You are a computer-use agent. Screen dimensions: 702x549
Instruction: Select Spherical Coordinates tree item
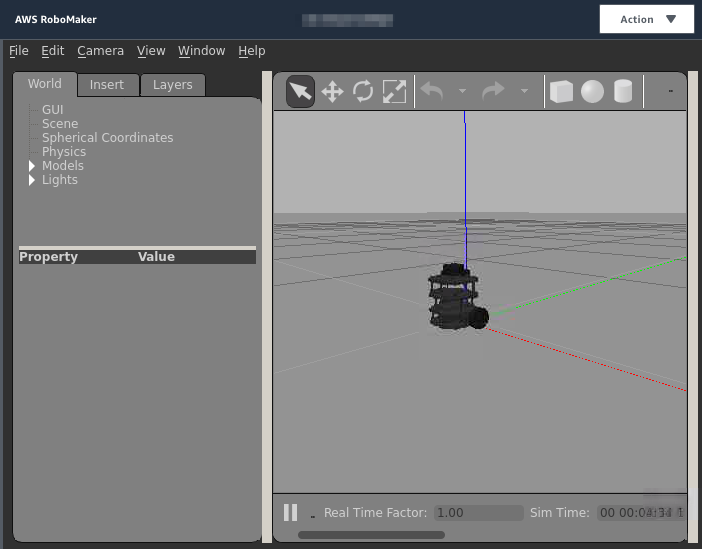pos(107,137)
